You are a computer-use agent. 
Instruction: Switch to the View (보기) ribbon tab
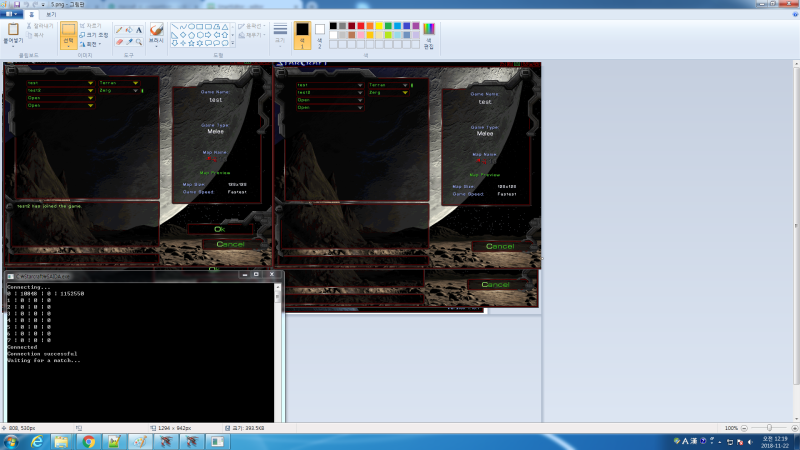click(x=51, y=14)
